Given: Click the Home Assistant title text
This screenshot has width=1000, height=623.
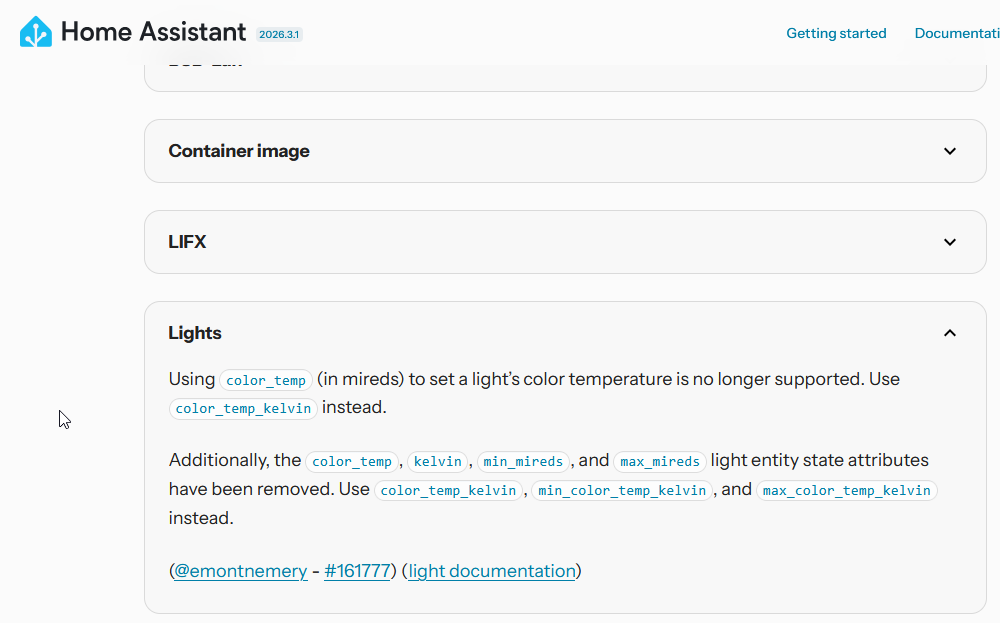Looking at the screenshot, I should [x=153, y=32].
